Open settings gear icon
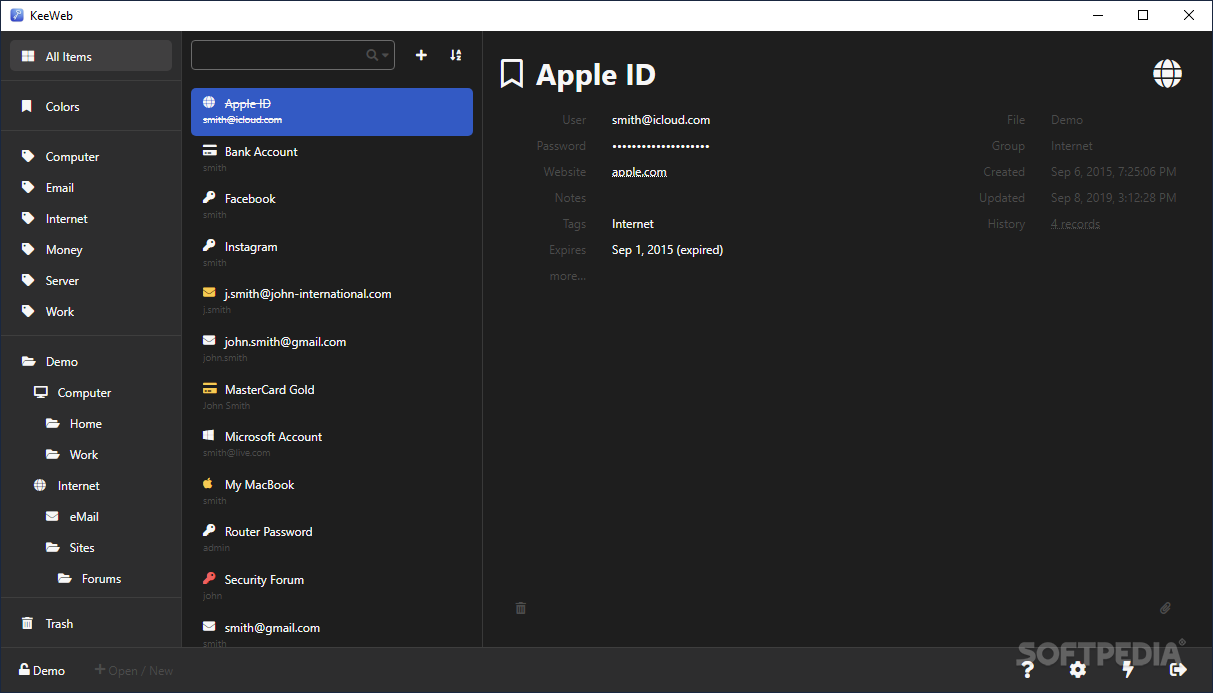1213x693 pixels. pos(1077,669)
